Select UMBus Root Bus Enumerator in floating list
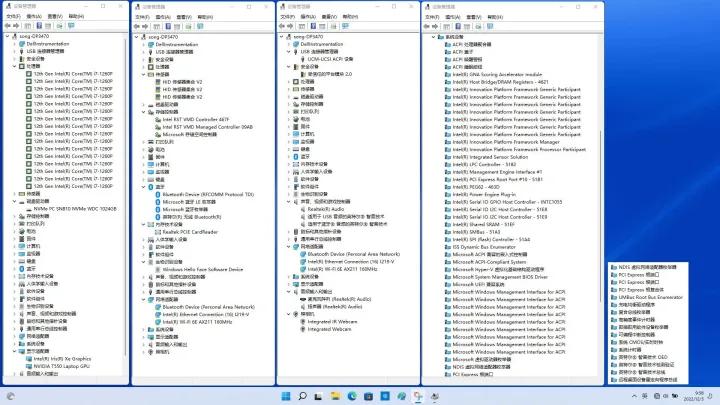This screenshot has width=720, height=405. coord(651,297)
